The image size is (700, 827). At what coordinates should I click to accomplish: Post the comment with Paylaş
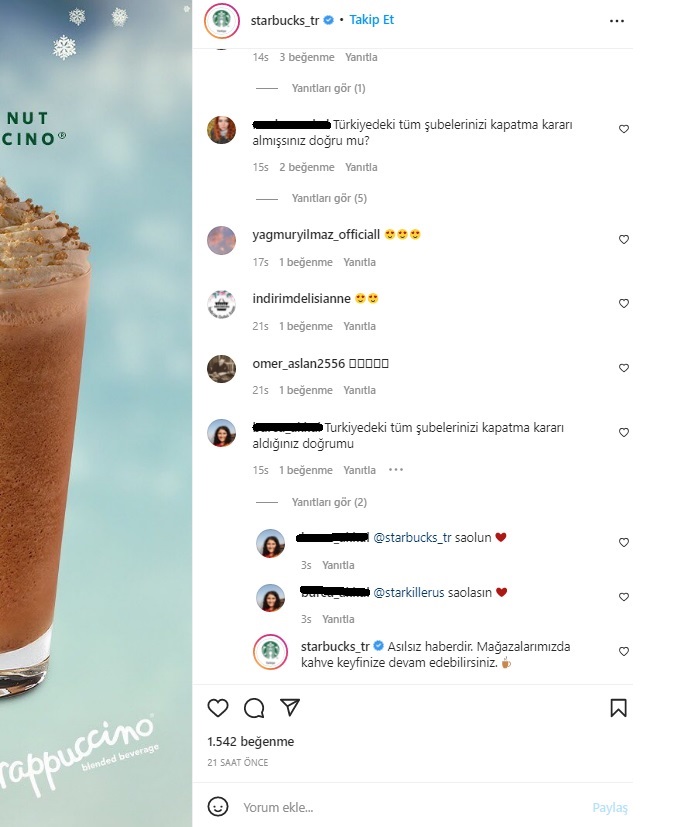(610, 808)
